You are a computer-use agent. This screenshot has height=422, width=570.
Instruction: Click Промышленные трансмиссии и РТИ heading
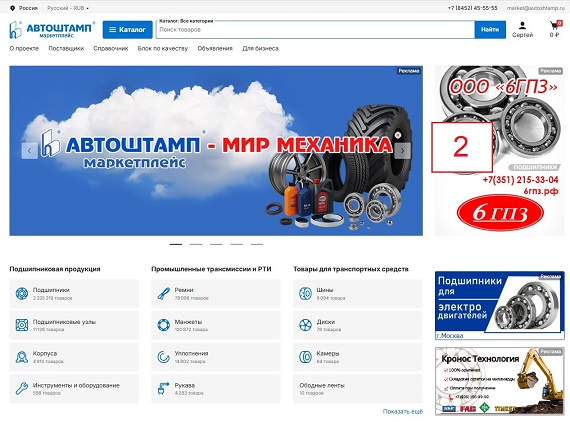coord(211,269)
